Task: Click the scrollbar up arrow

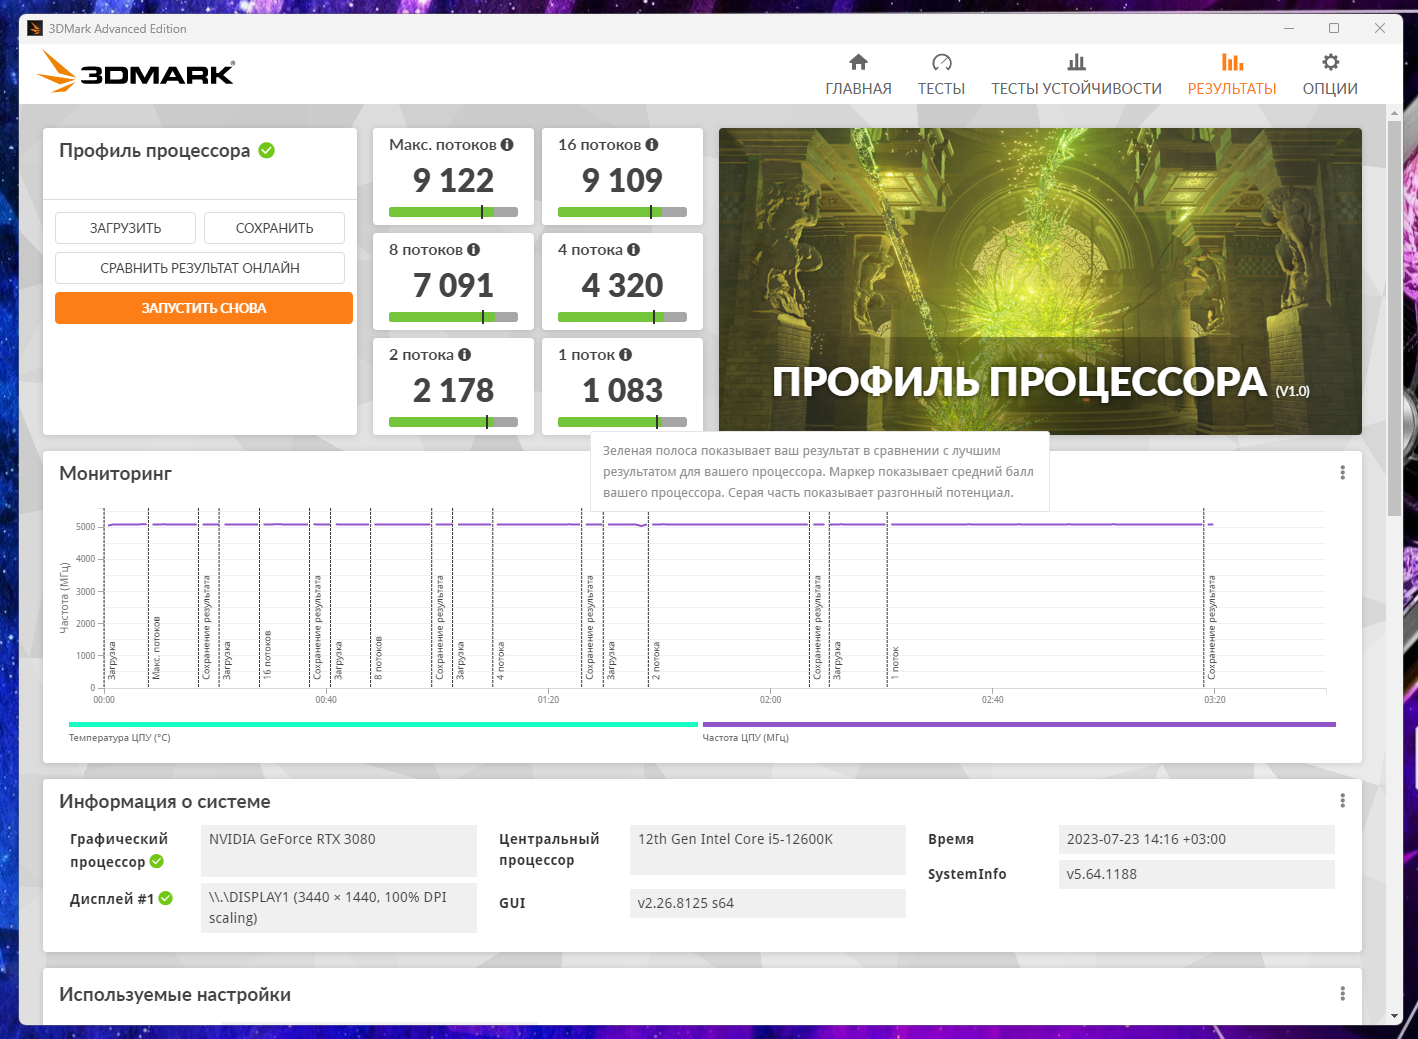Action: pyautogui.click(x=1394, y=113)
